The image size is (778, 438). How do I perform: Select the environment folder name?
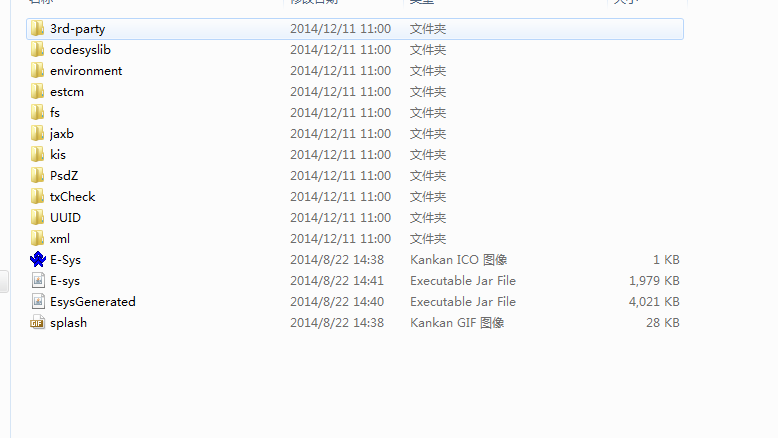86,71
